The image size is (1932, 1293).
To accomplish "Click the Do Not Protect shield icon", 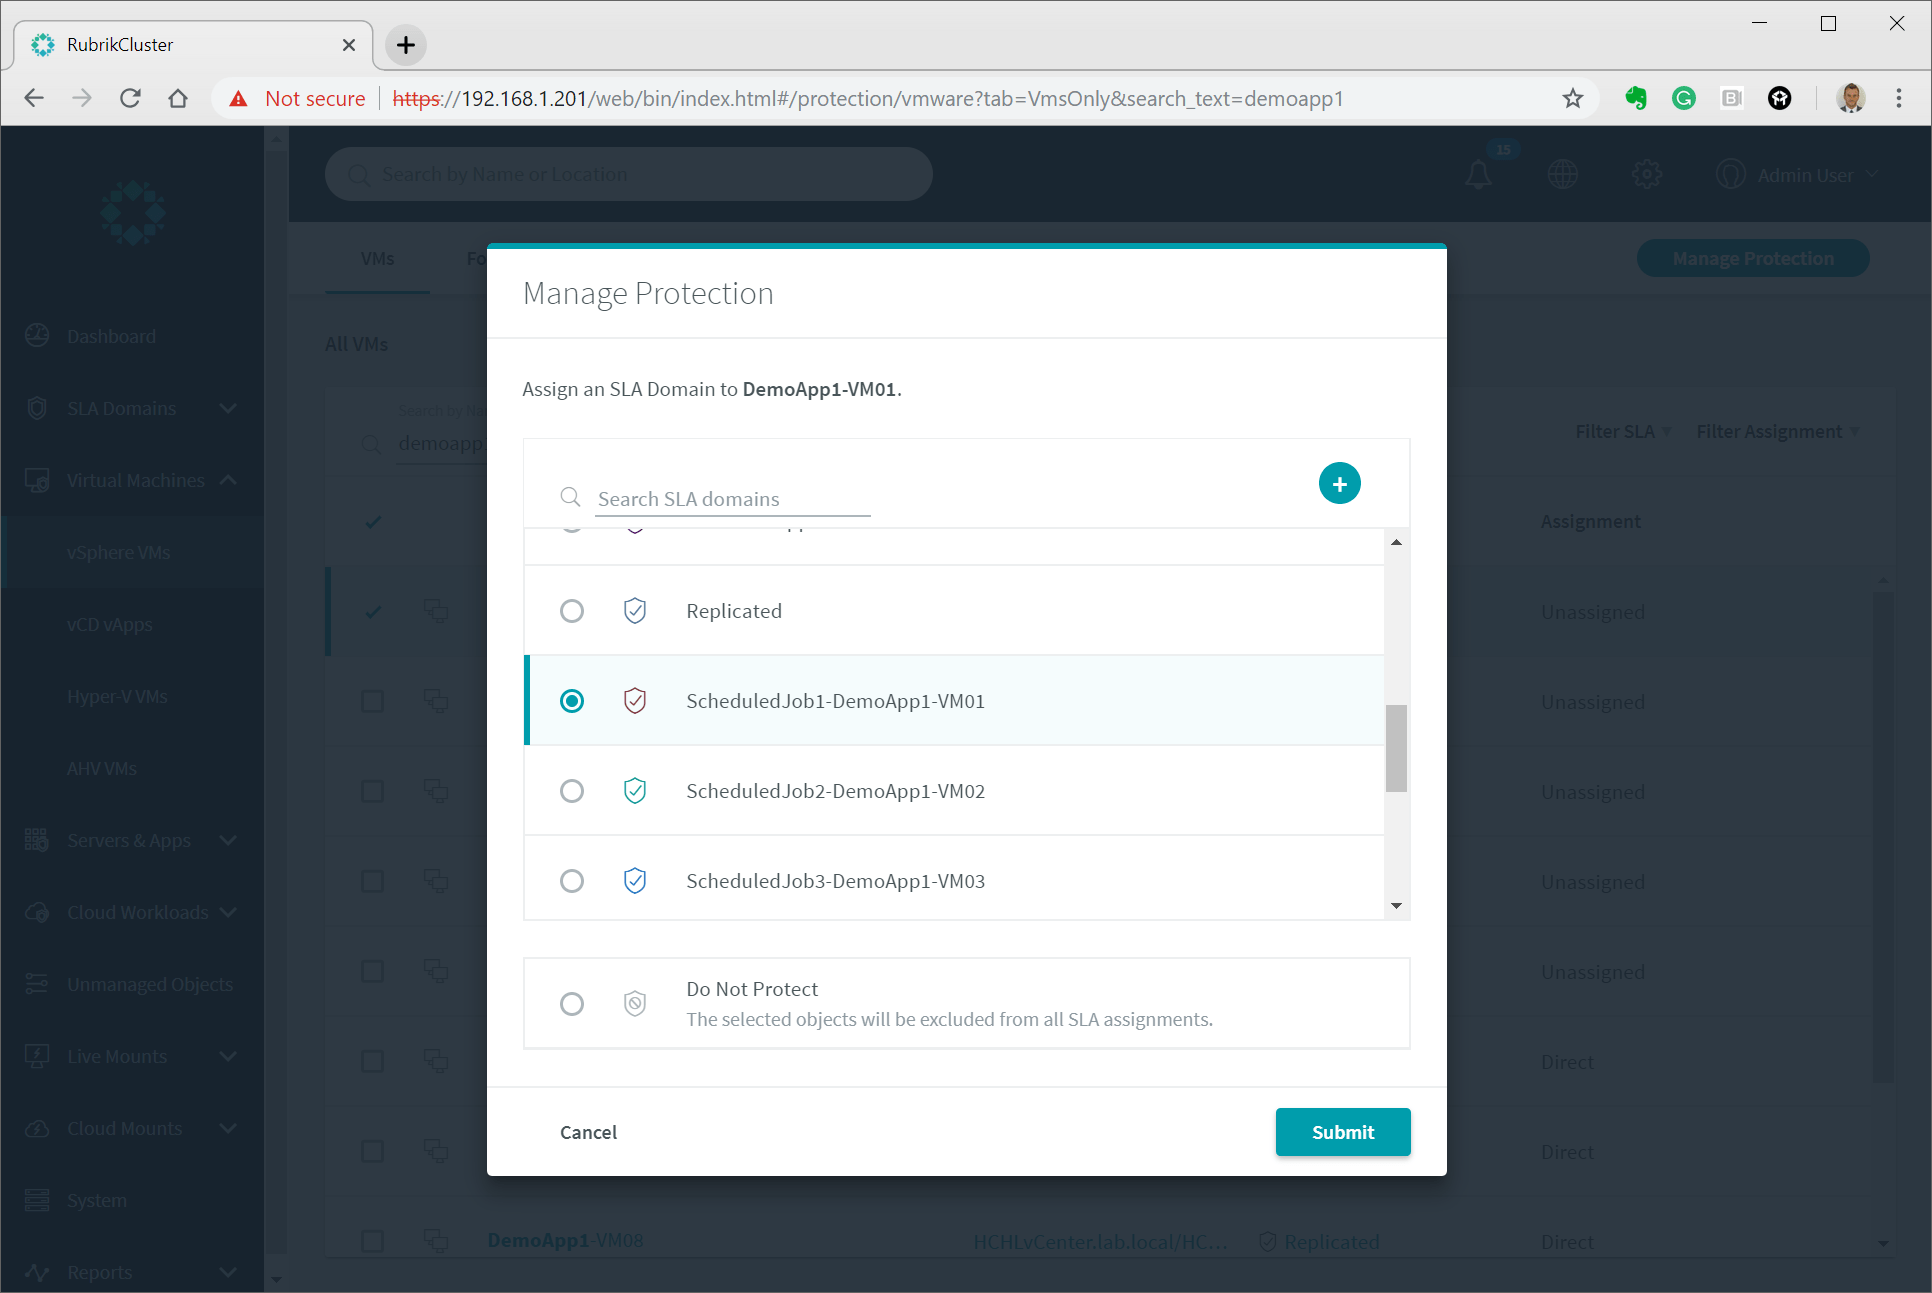I will coord(634,1003).
